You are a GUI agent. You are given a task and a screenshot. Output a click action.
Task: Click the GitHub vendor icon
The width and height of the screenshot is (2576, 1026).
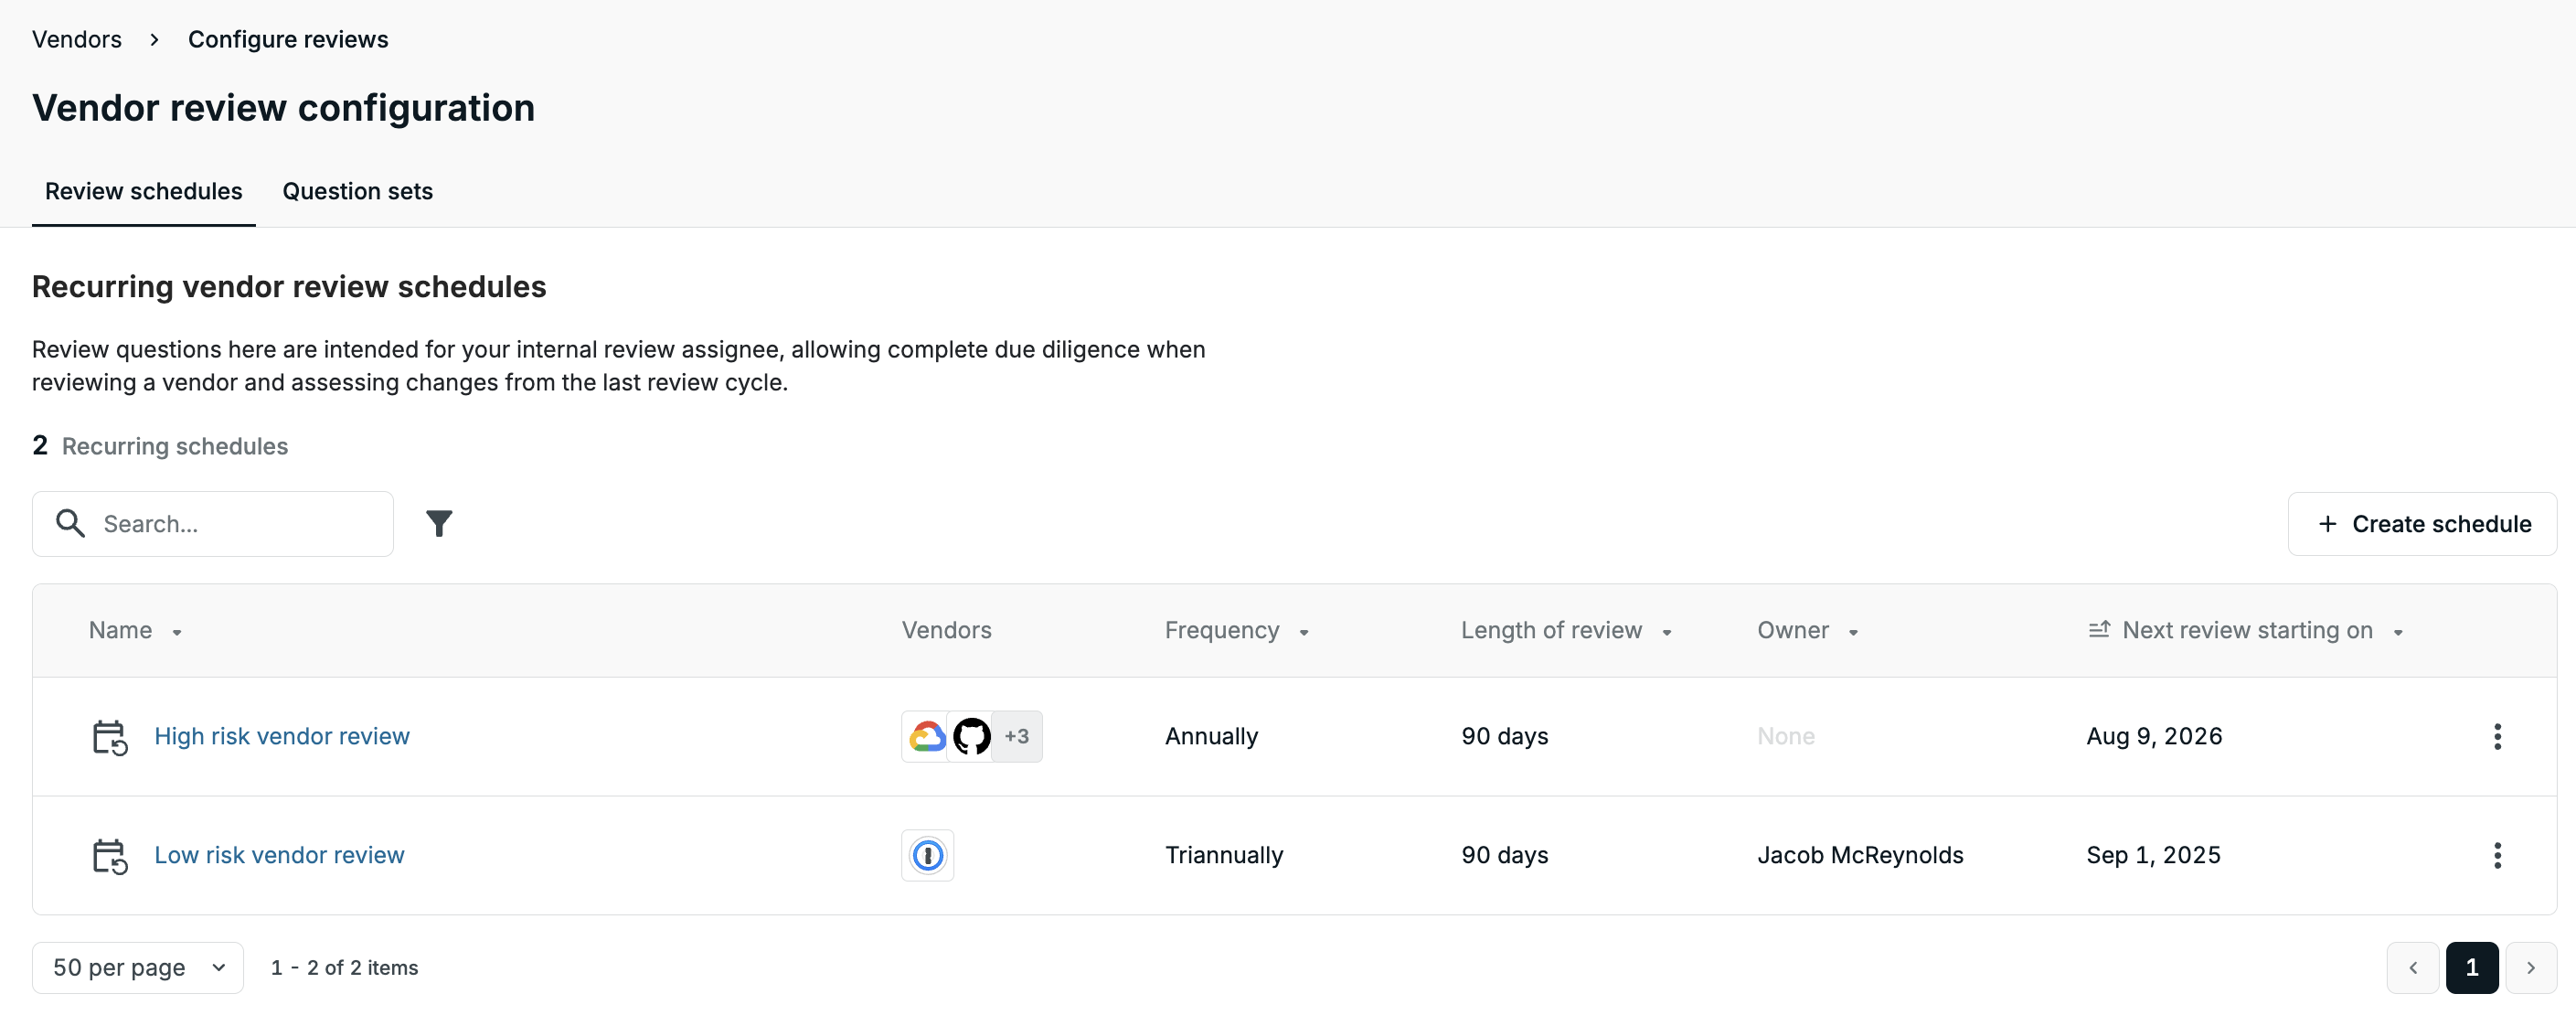coord(971,737)
